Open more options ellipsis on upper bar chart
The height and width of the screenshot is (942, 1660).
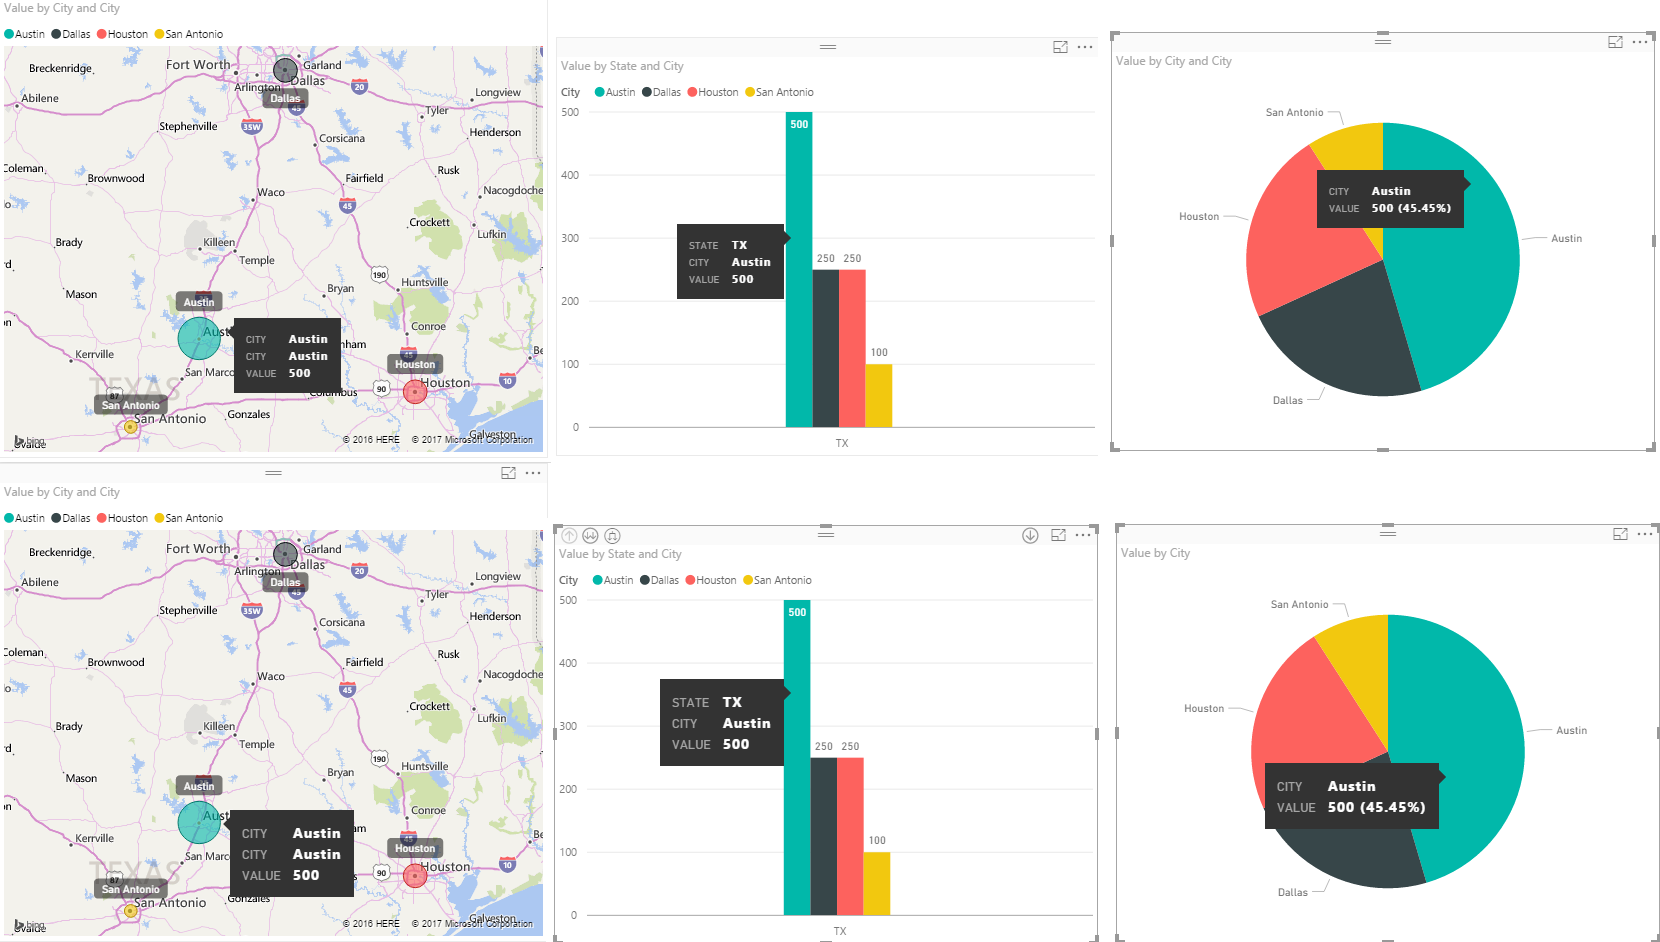pos(1085,47)
